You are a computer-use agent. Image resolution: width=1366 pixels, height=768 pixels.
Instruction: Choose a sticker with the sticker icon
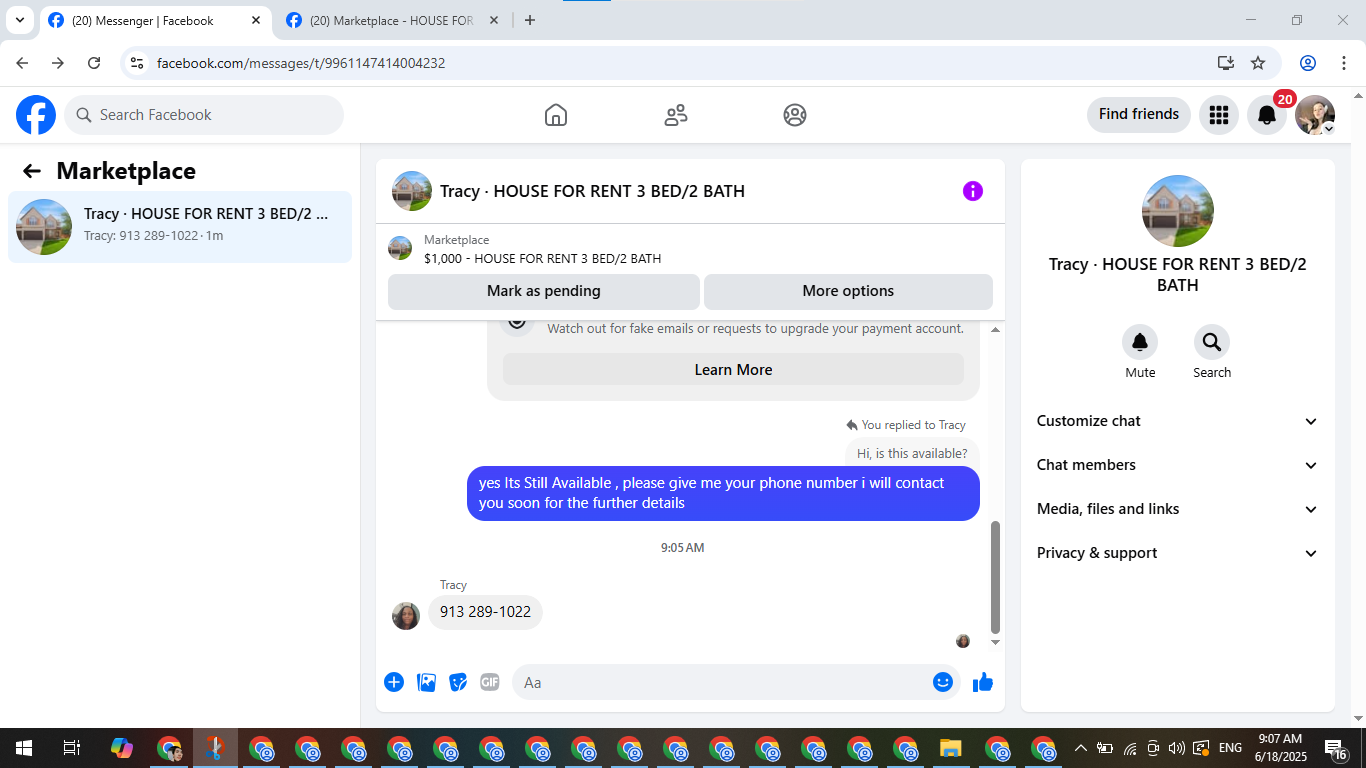(x=458, y=682)
